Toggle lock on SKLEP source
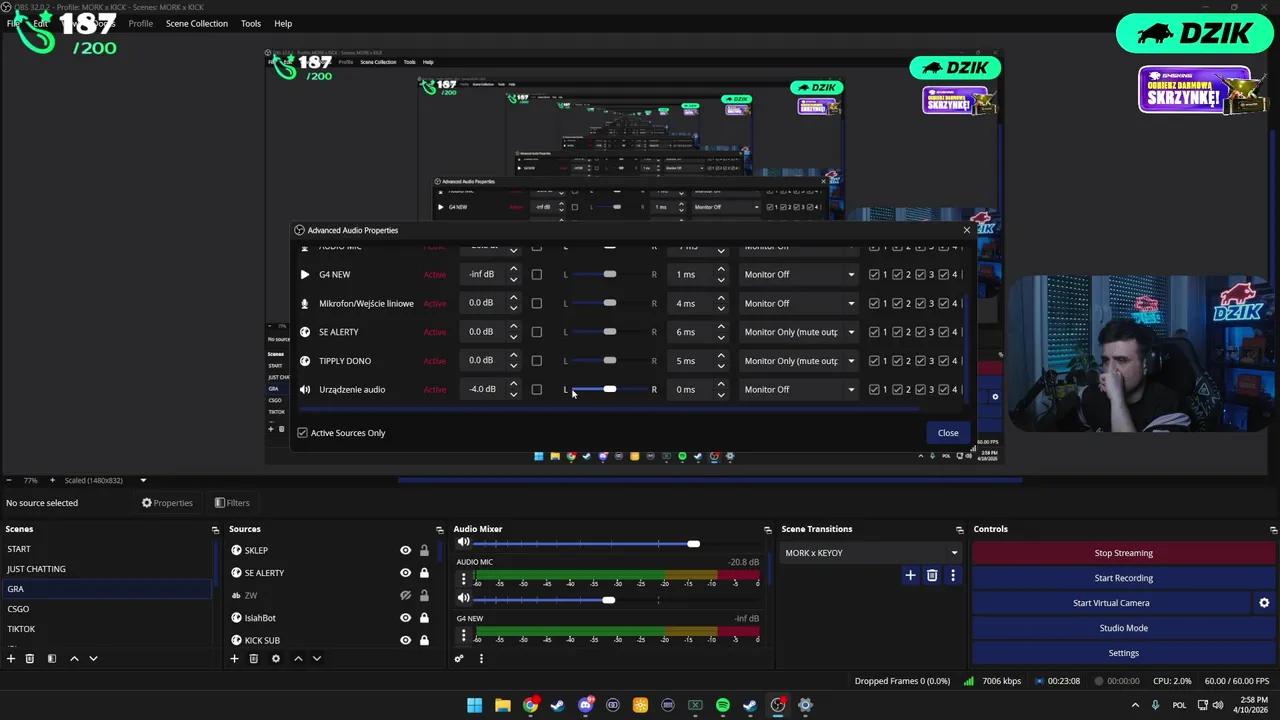 (x=424, y=550)
